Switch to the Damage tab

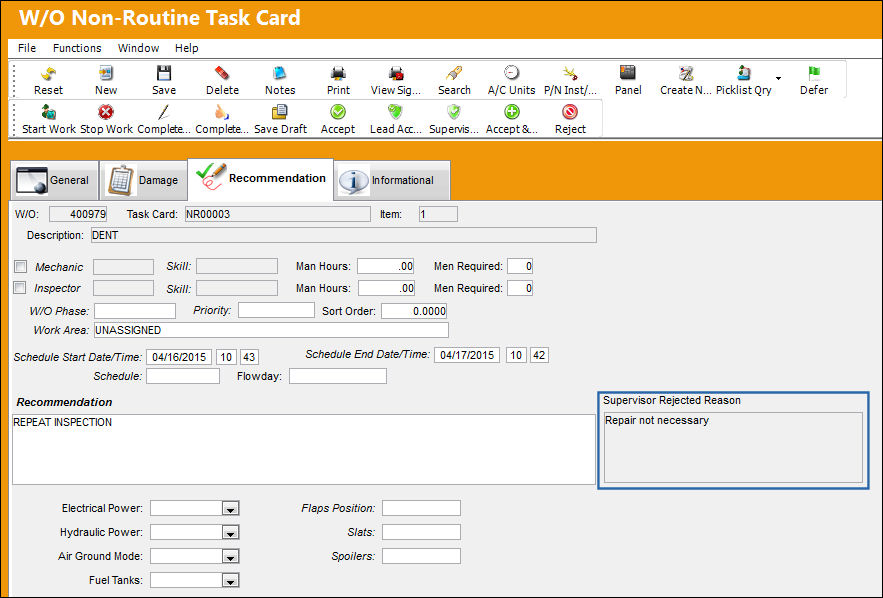tap(144, 180)
